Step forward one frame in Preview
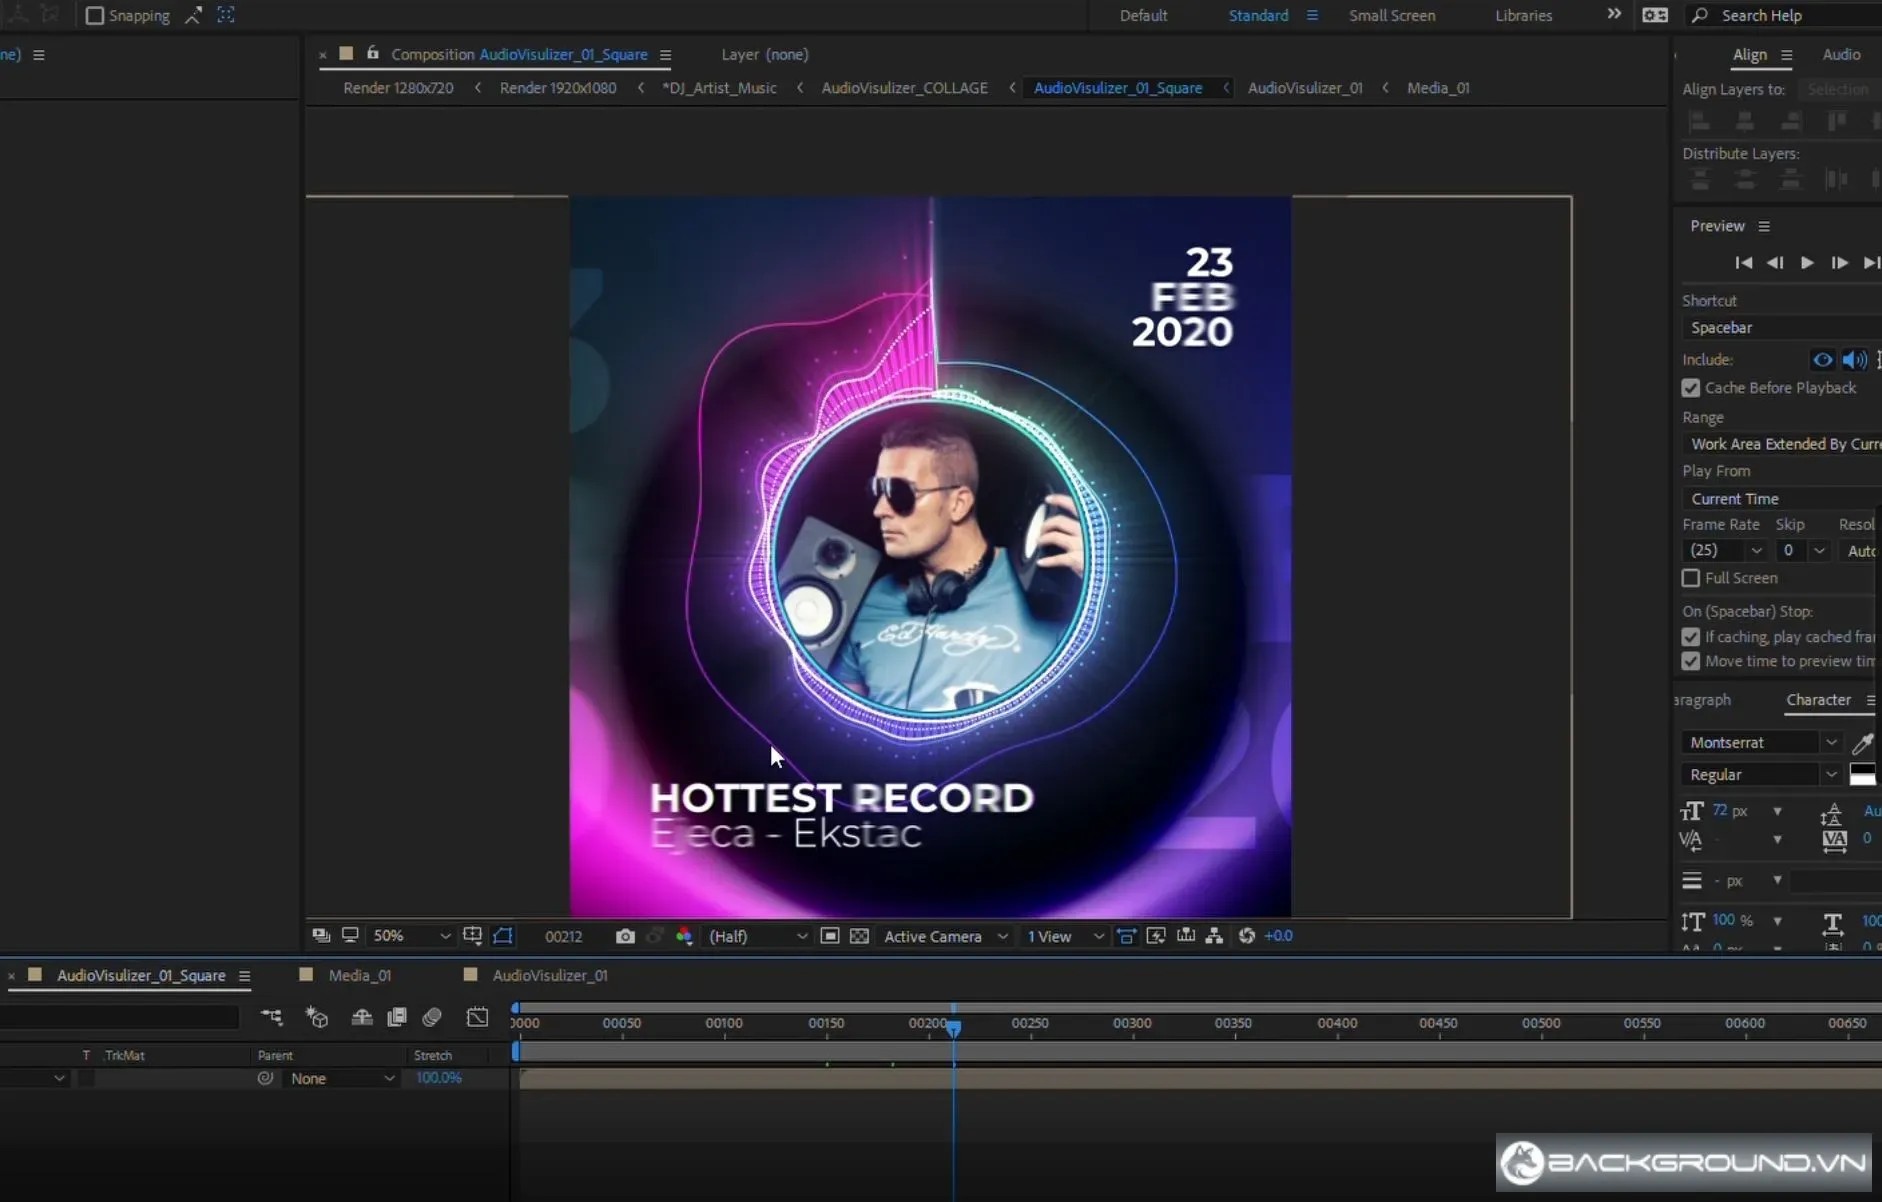Viewport: 1882px width, 1202px height. (1839, 263)
